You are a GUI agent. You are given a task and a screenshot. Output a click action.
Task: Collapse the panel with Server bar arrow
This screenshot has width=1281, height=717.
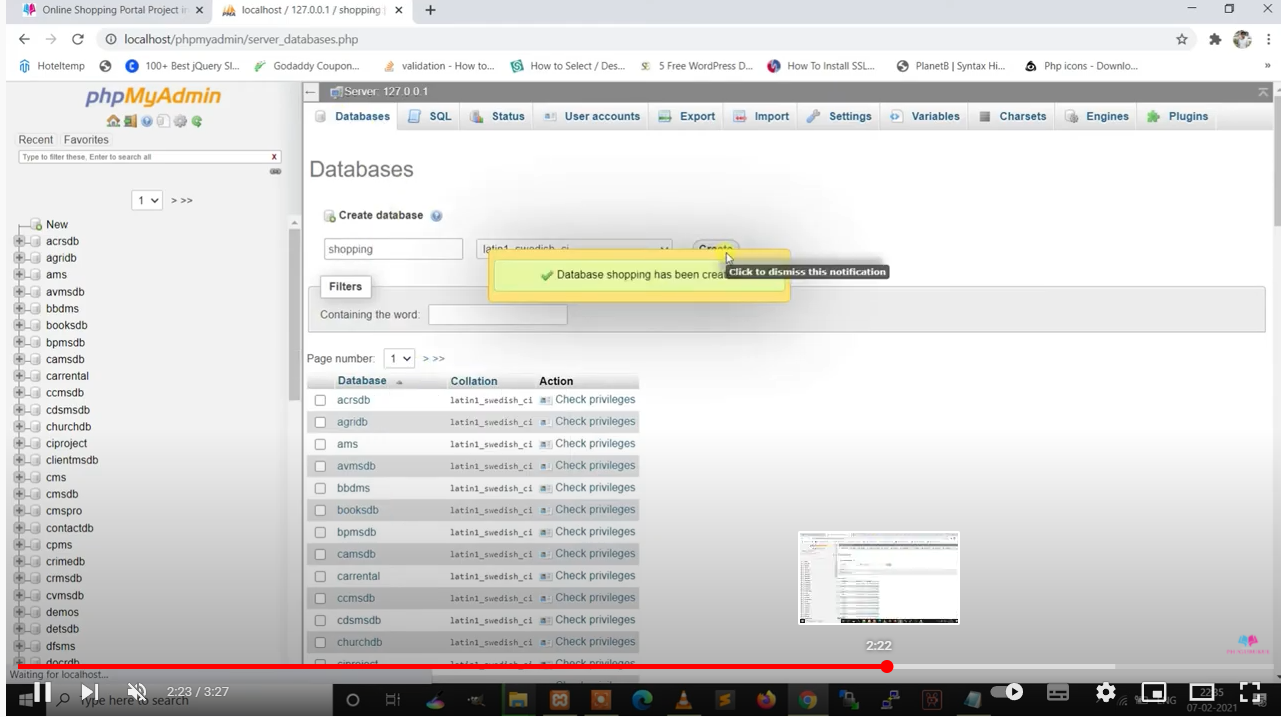(311, 92)
